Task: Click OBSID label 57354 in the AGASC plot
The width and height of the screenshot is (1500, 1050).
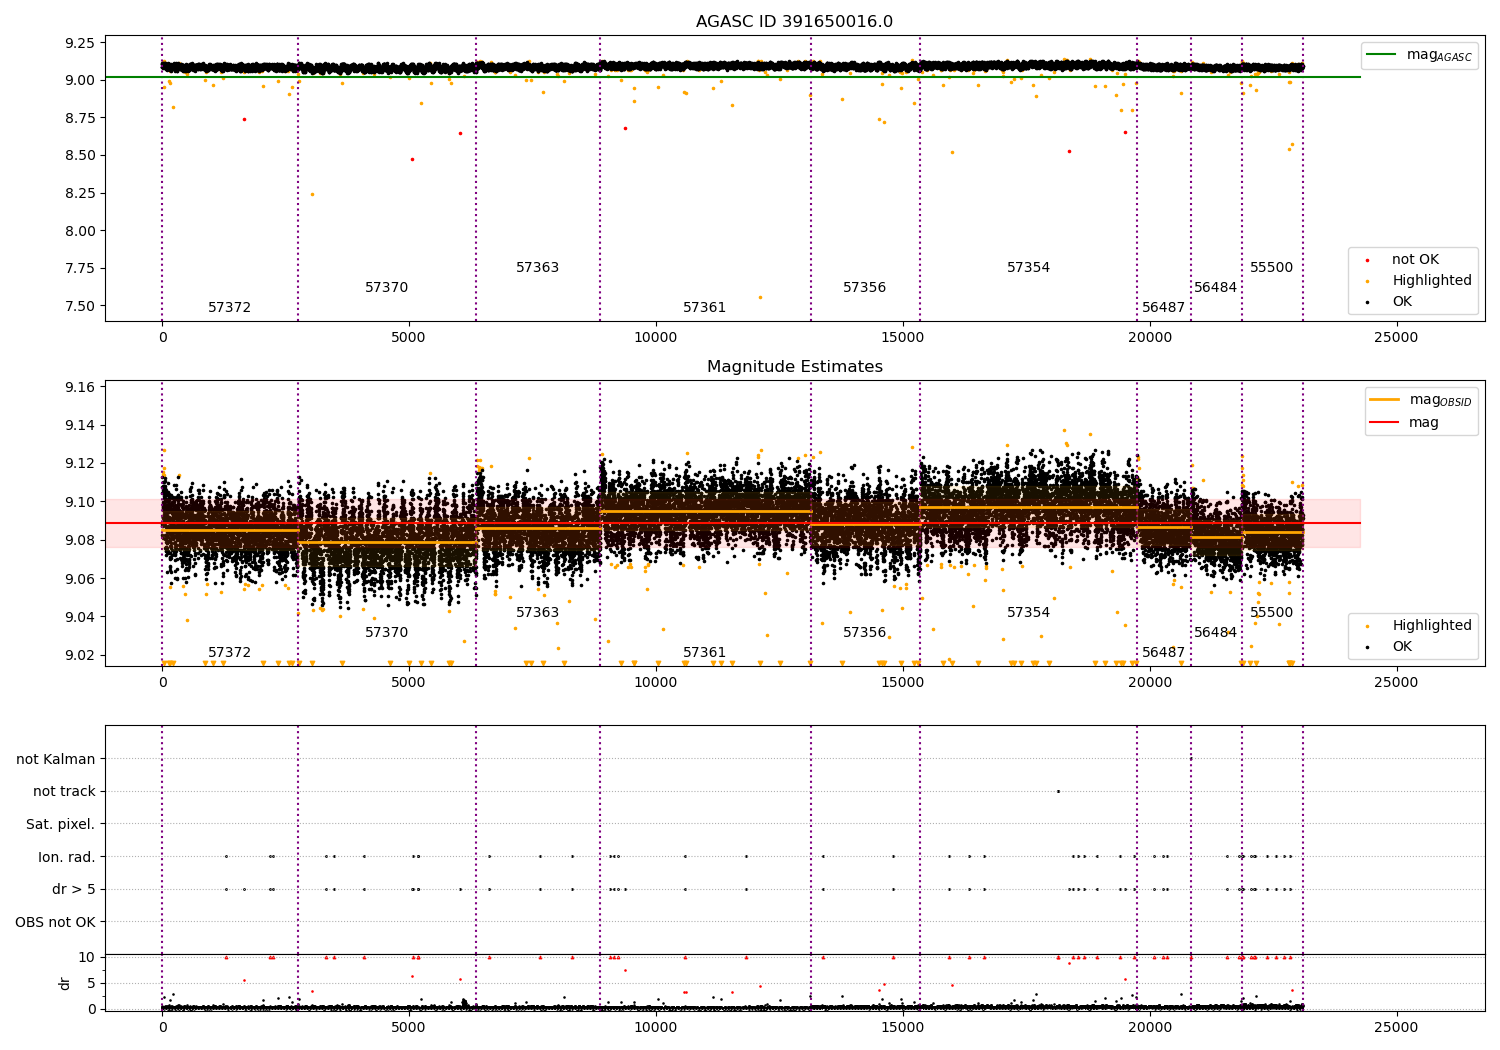Action: pyautogui.click(x=1029, y=268)
